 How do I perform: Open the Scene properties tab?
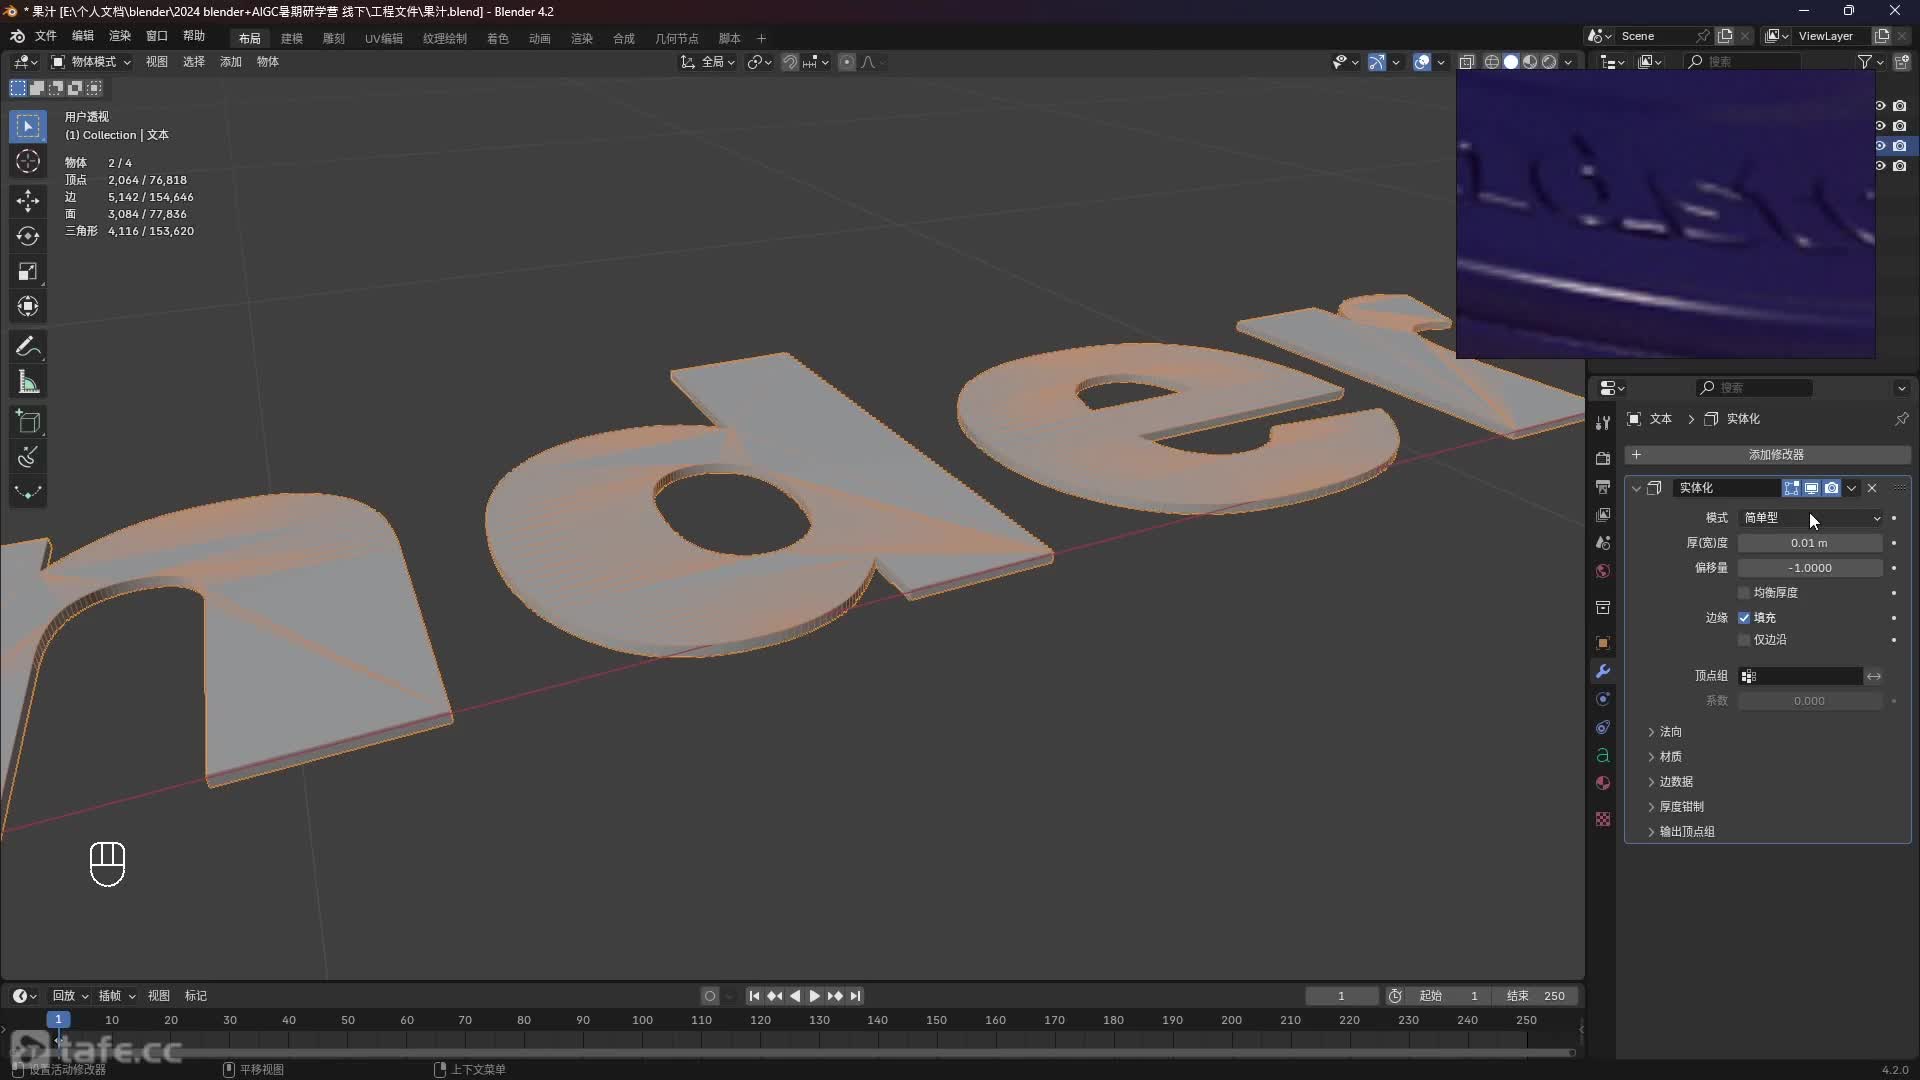[1603, 543]
